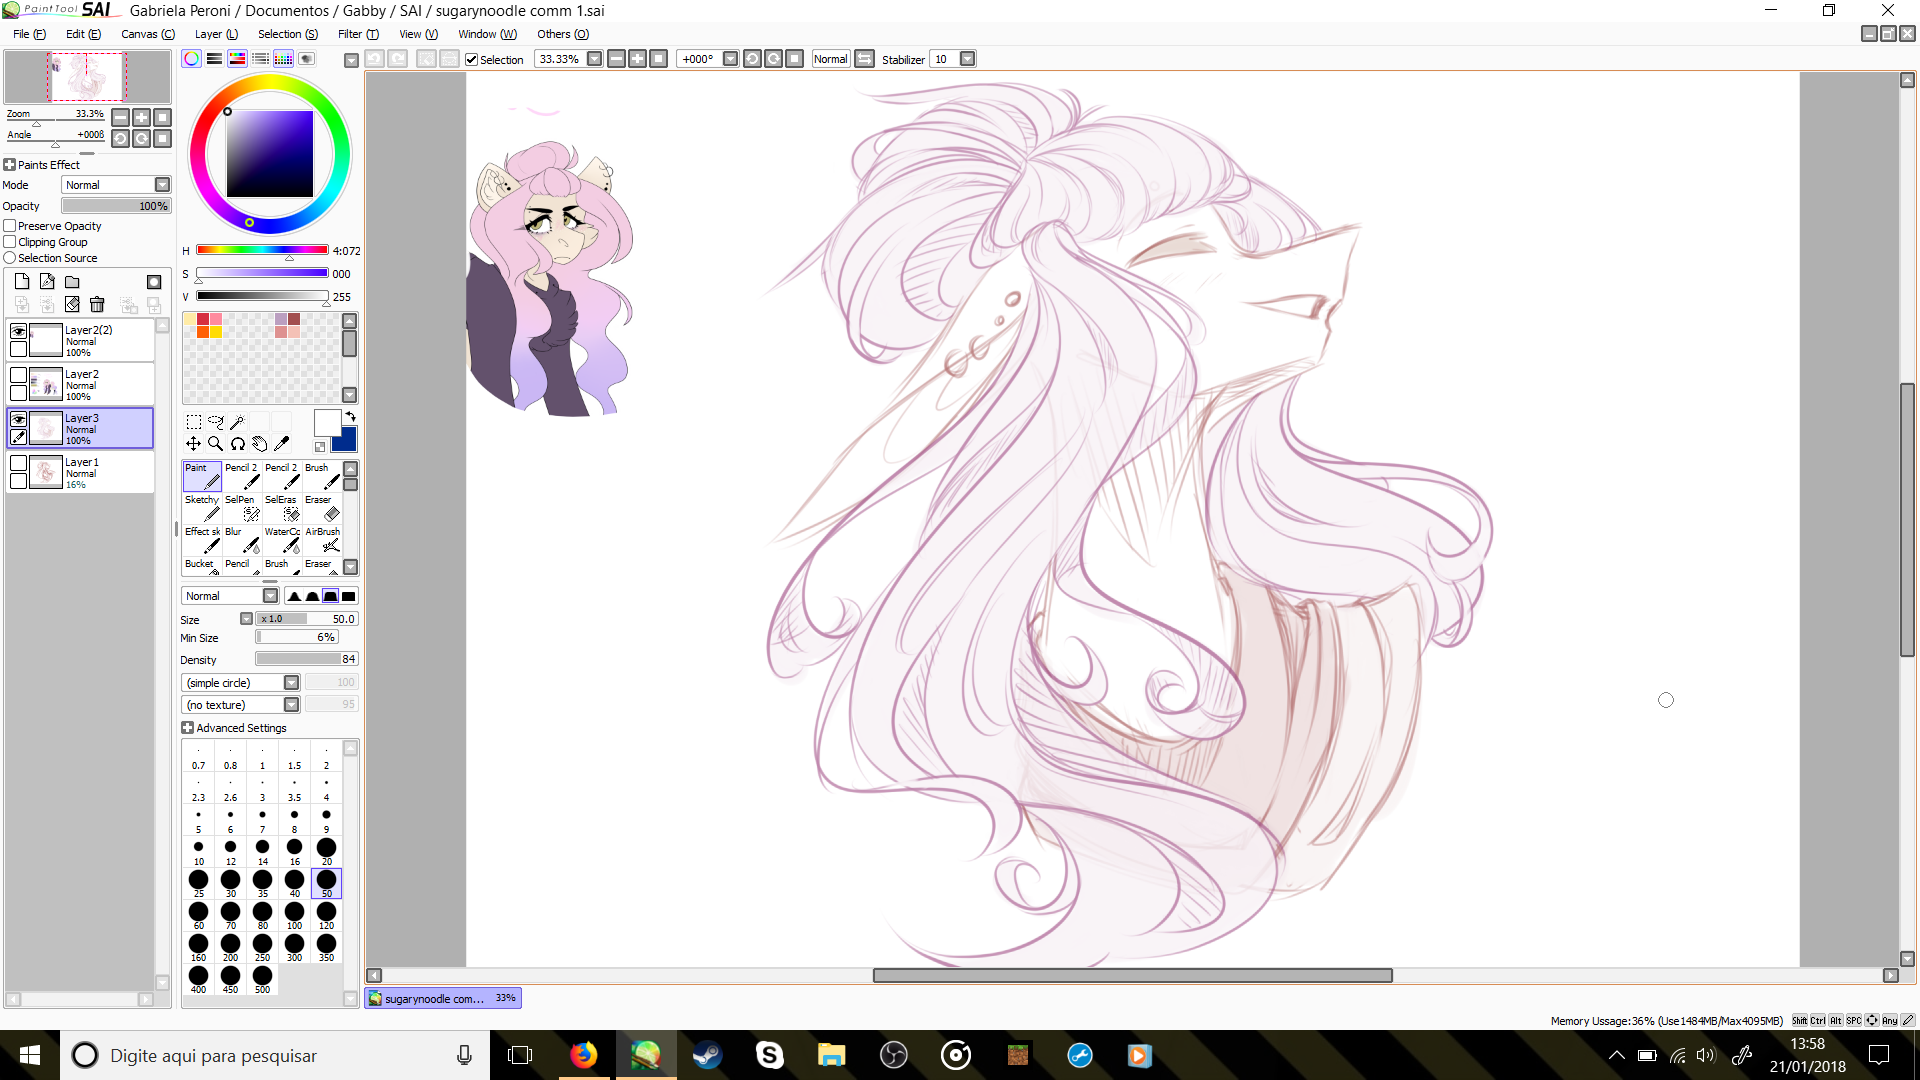The height and width of the screenshot is (1080, 1920).
Task: Select the Move layer tool
Action: click(x=193, y=444)
